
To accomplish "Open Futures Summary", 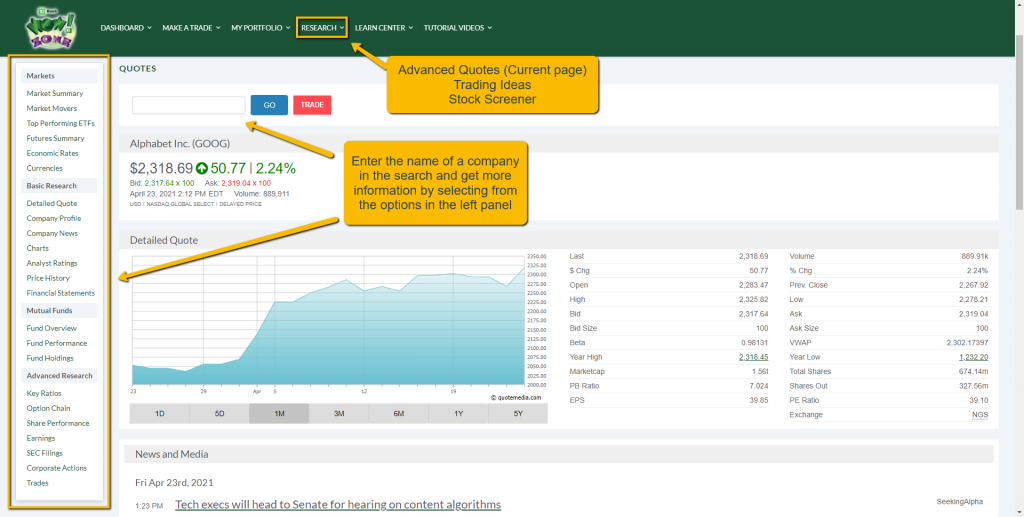I will click(56, 138).
